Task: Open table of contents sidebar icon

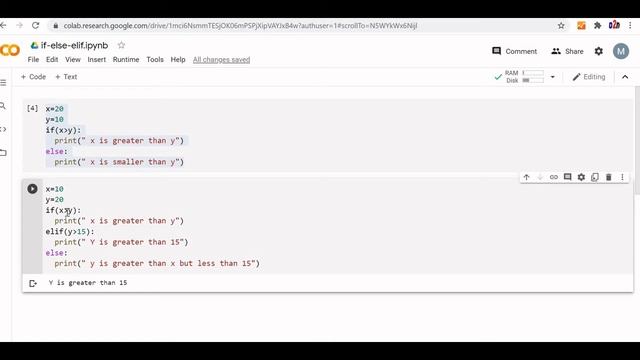Action: coord(3,83)
